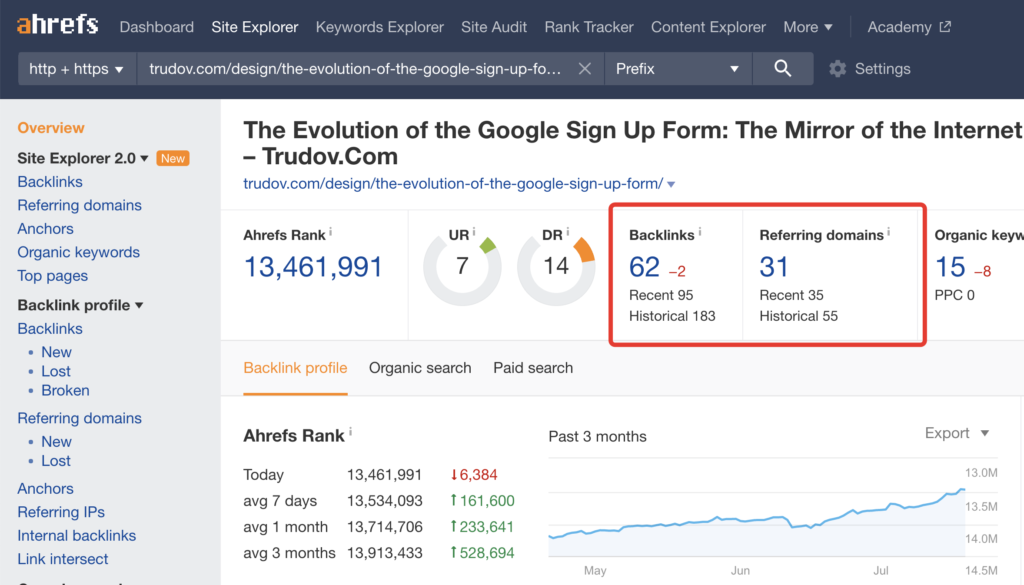1024x585 pixels.
Task: Open Referring IPs in the sidebar
Action: pyautogui.click(x=61, y=512)
